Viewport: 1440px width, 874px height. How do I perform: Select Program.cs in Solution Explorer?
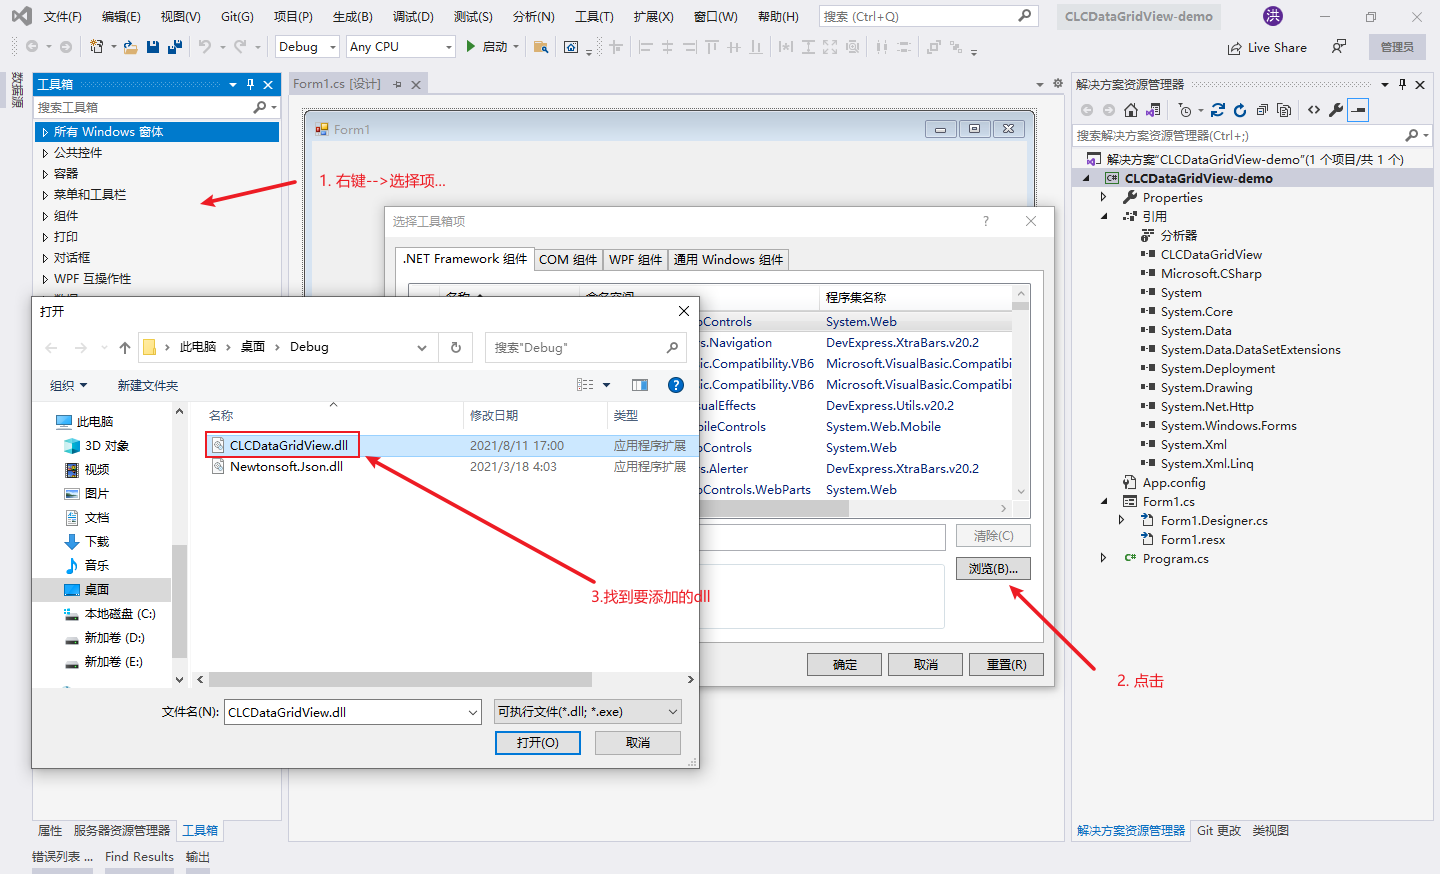click(x=1175, y=559)
